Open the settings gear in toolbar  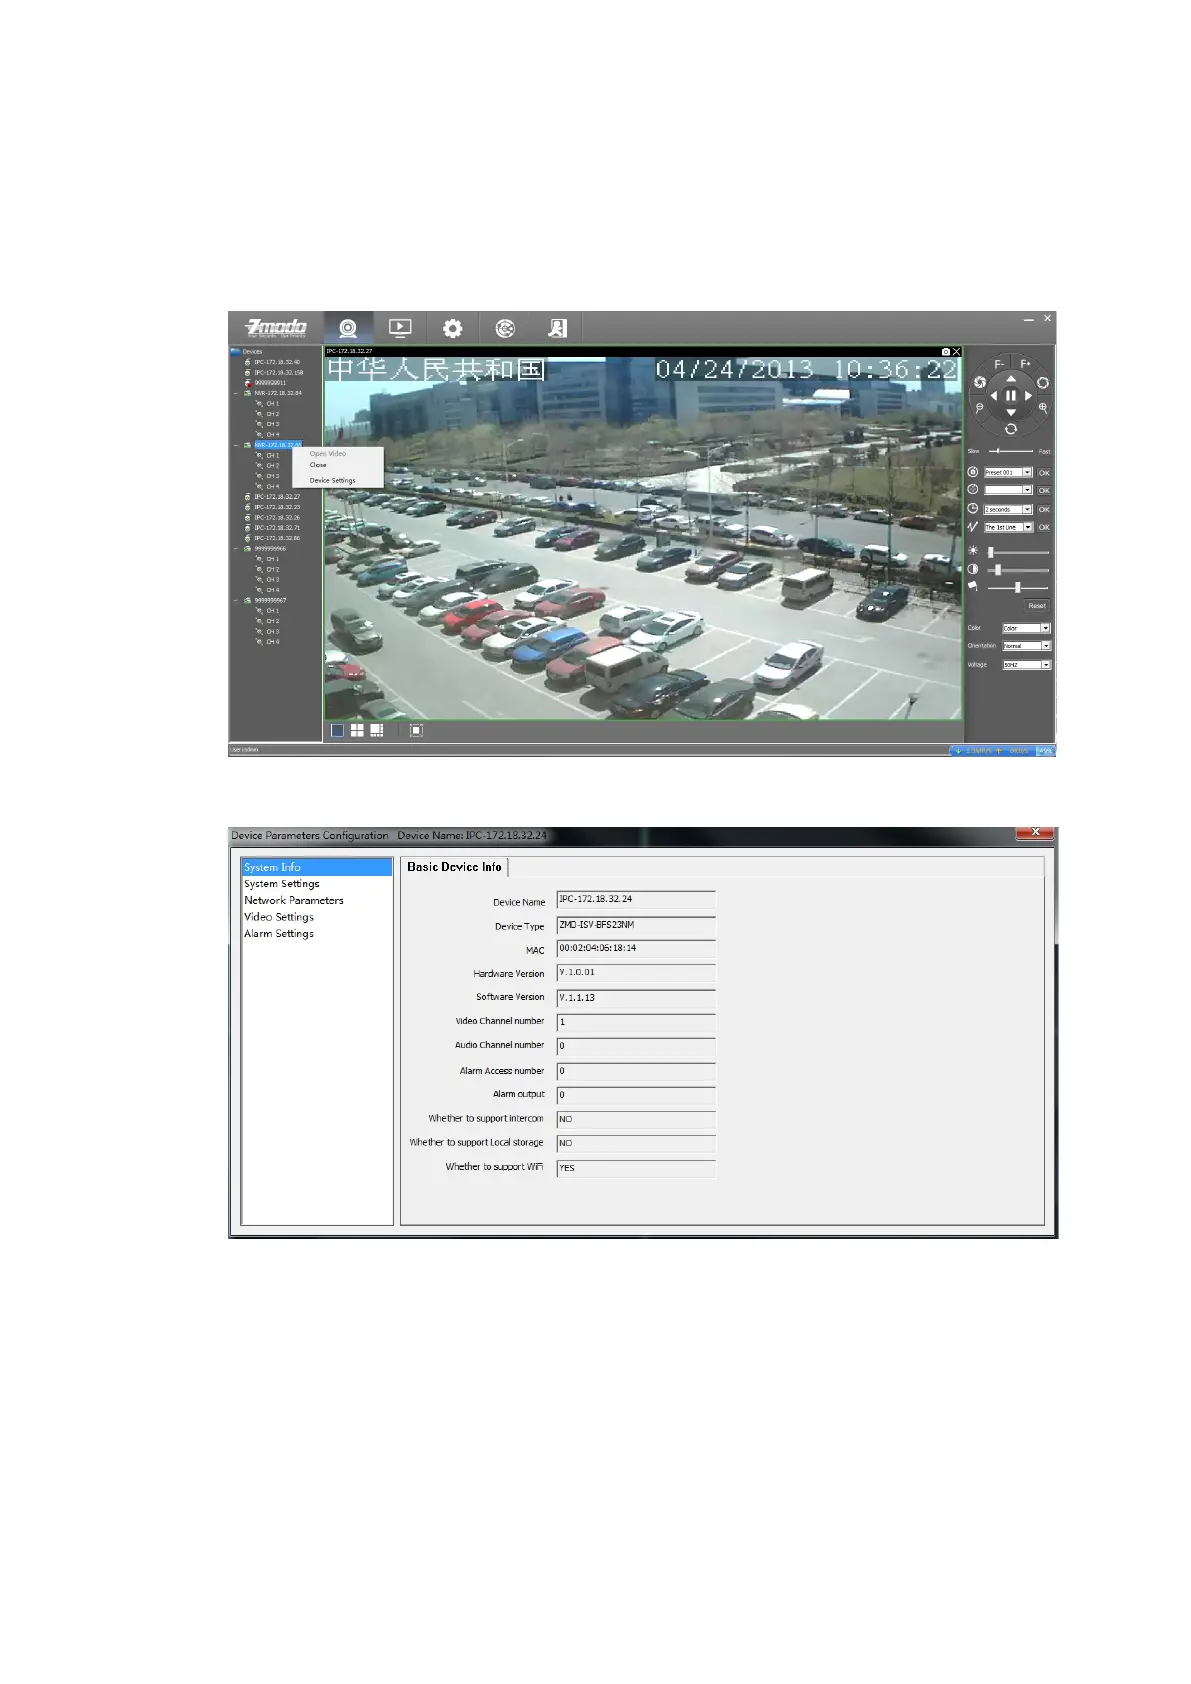(x=453, y=328)
